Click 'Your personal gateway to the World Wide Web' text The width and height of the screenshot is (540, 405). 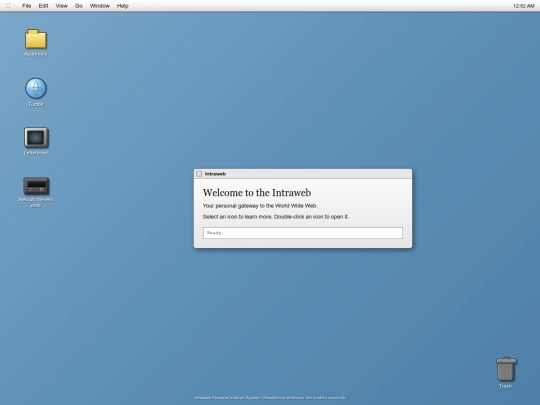260,206
